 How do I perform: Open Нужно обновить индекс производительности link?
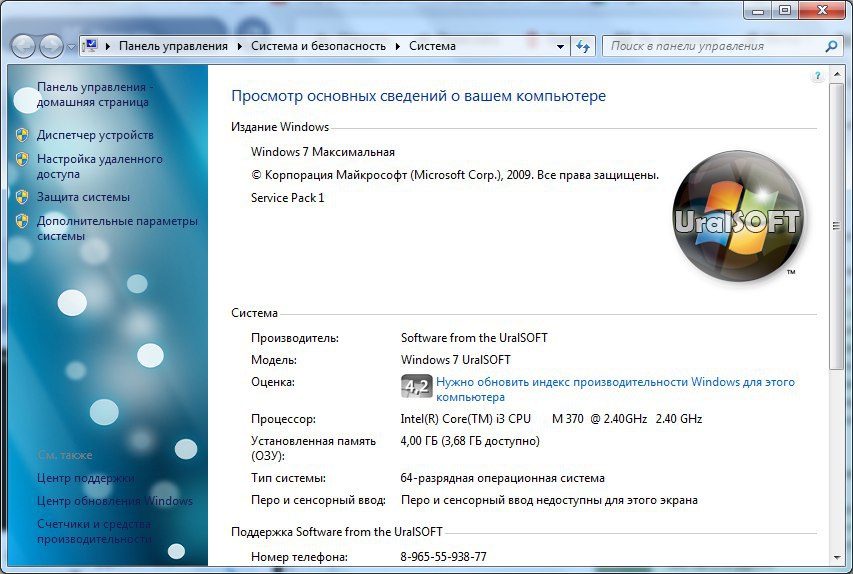(615, 390)
